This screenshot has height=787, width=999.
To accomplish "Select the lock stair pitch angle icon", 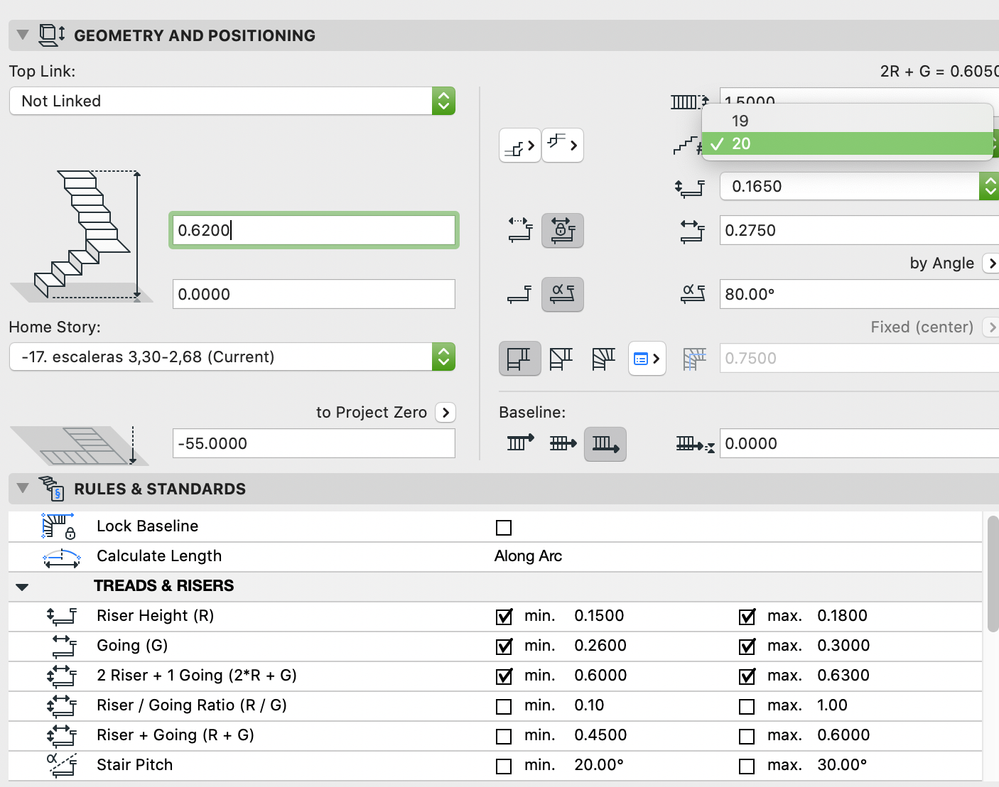I will (x=563, y=294).
